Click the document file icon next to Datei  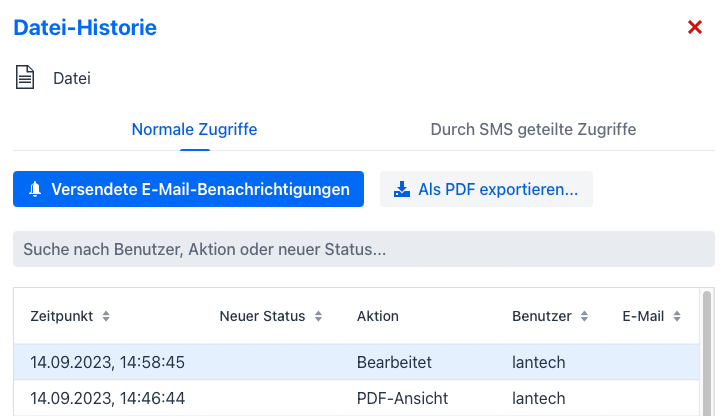coord(25,77)
